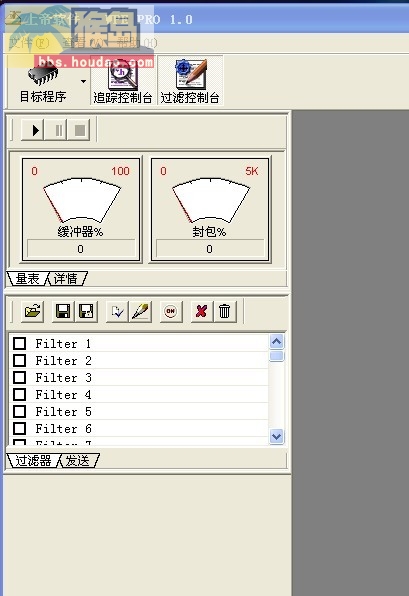409x596 pixels.
Task: Delete filter with the red X icon
Action: [x=202, y=312]
